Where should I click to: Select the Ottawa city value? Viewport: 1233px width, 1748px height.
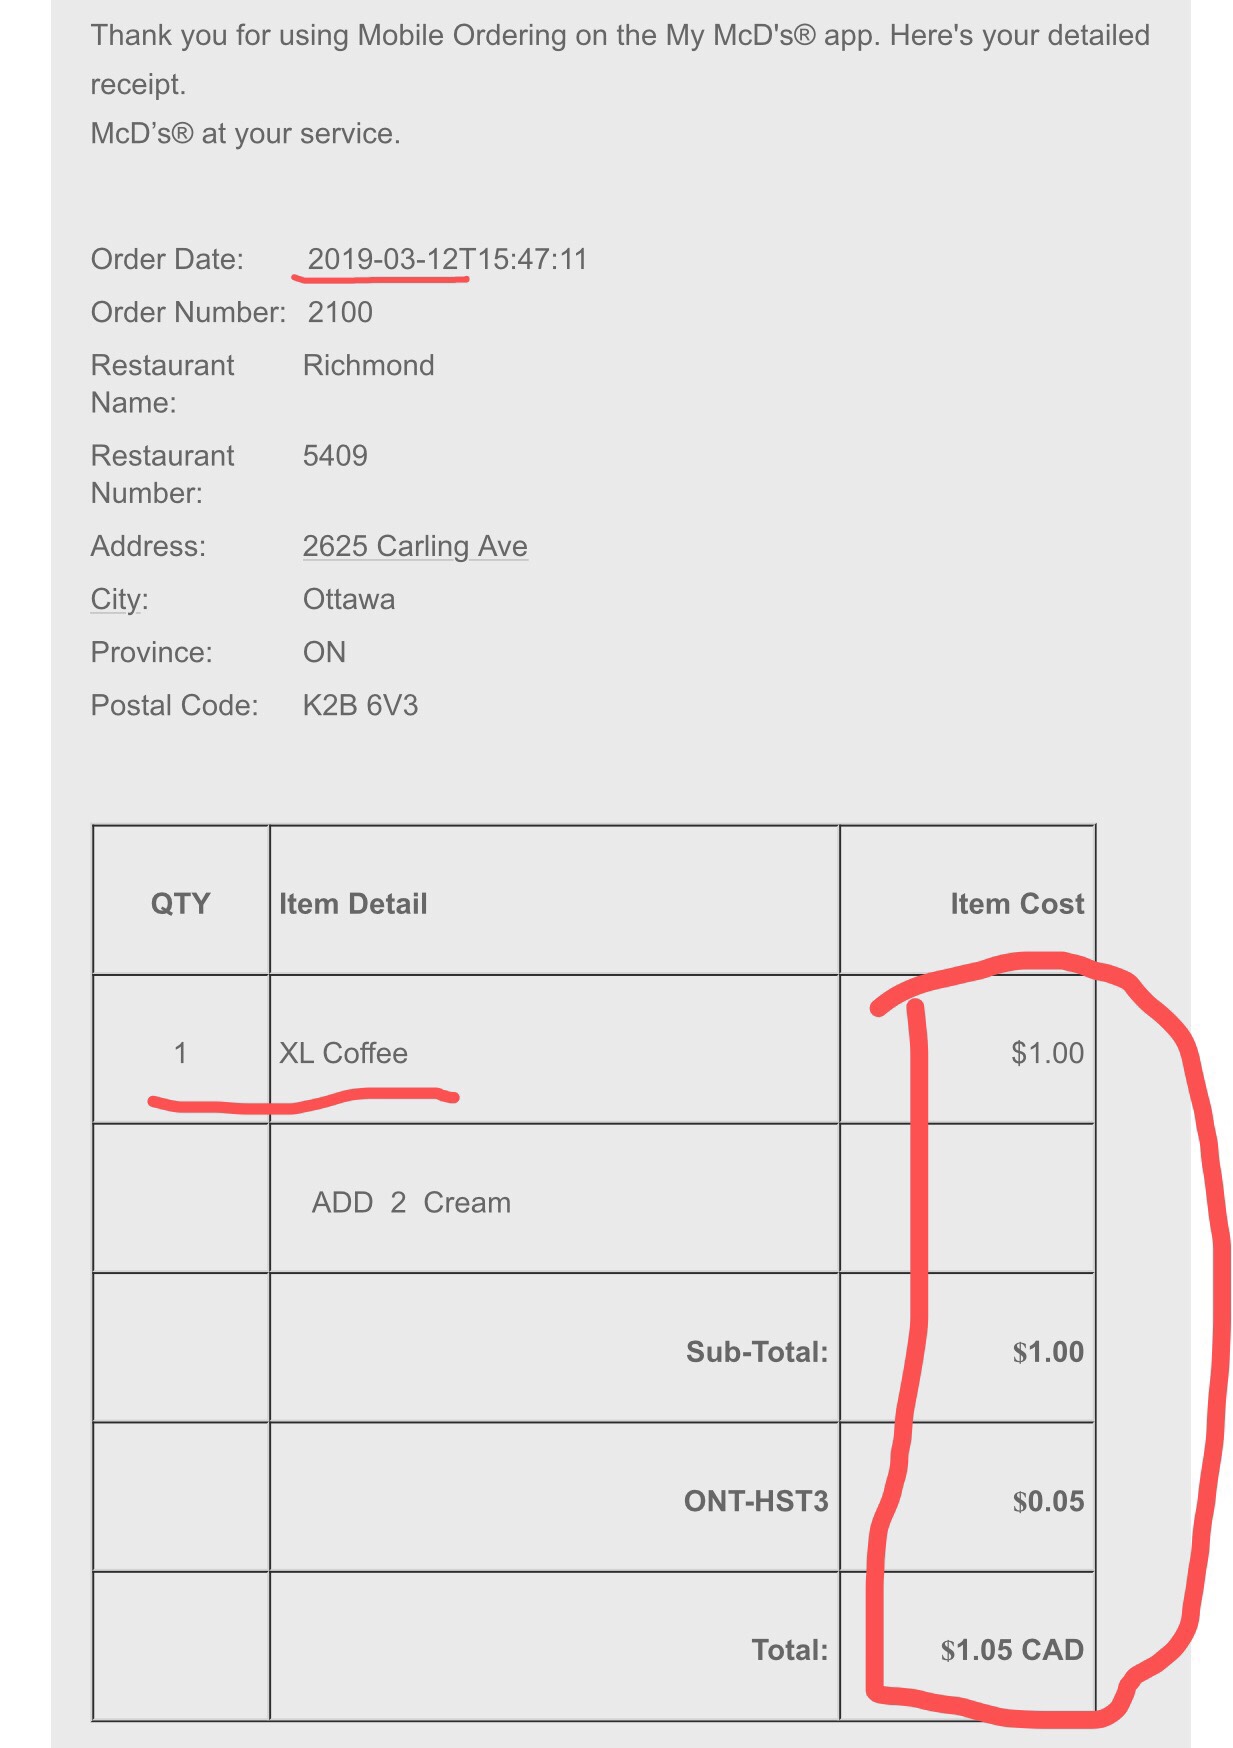pos(349,599)
